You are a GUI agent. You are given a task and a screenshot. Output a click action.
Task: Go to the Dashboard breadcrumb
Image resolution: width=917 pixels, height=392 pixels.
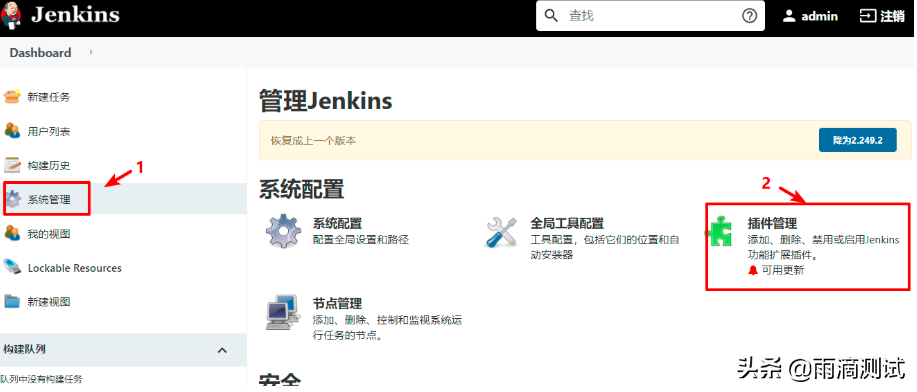click(x=40, y=53)
